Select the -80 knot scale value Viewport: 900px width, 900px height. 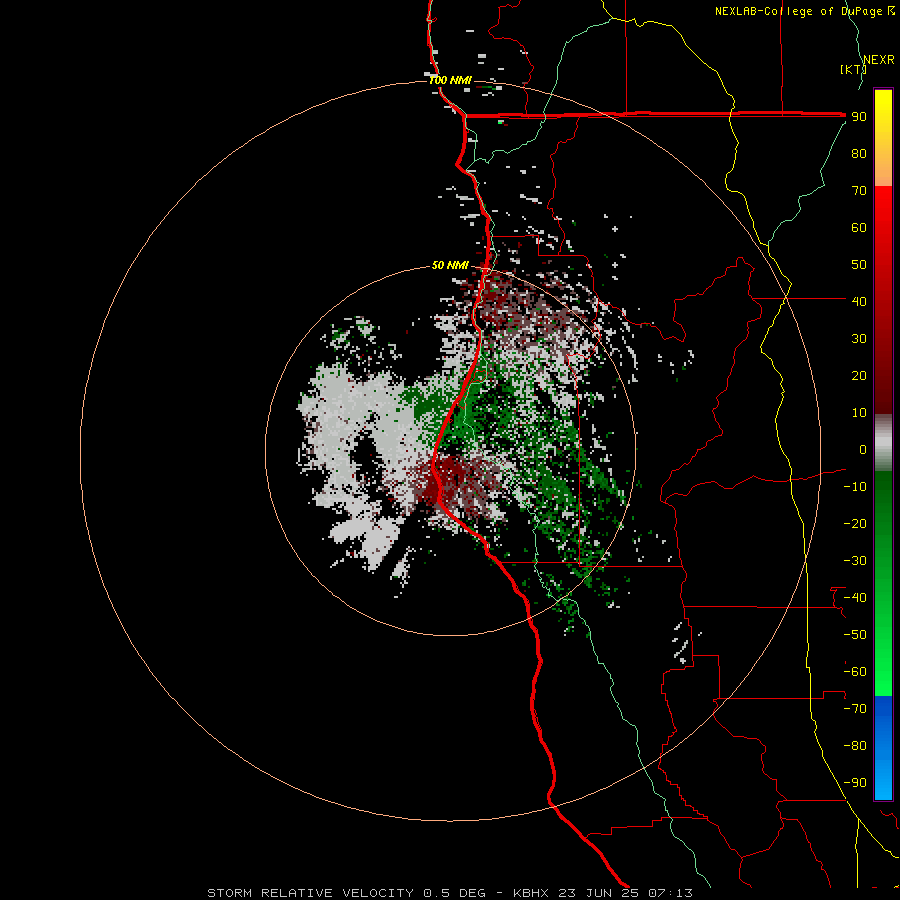point(855,746)
